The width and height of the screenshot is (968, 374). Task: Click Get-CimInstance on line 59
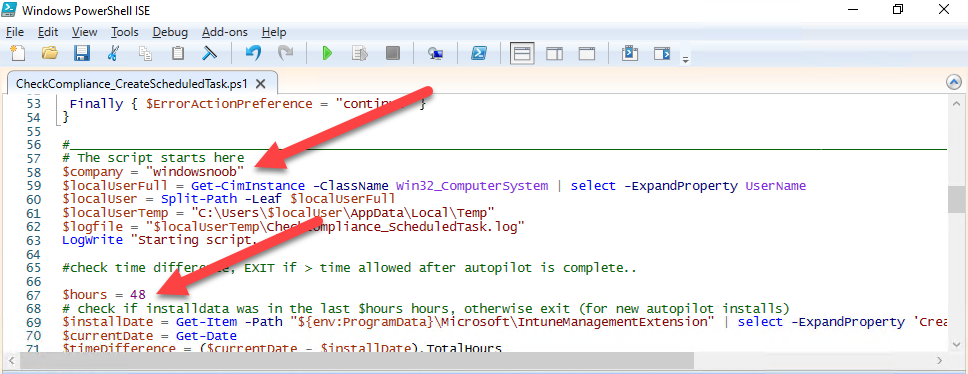click(x=248, y=185)
